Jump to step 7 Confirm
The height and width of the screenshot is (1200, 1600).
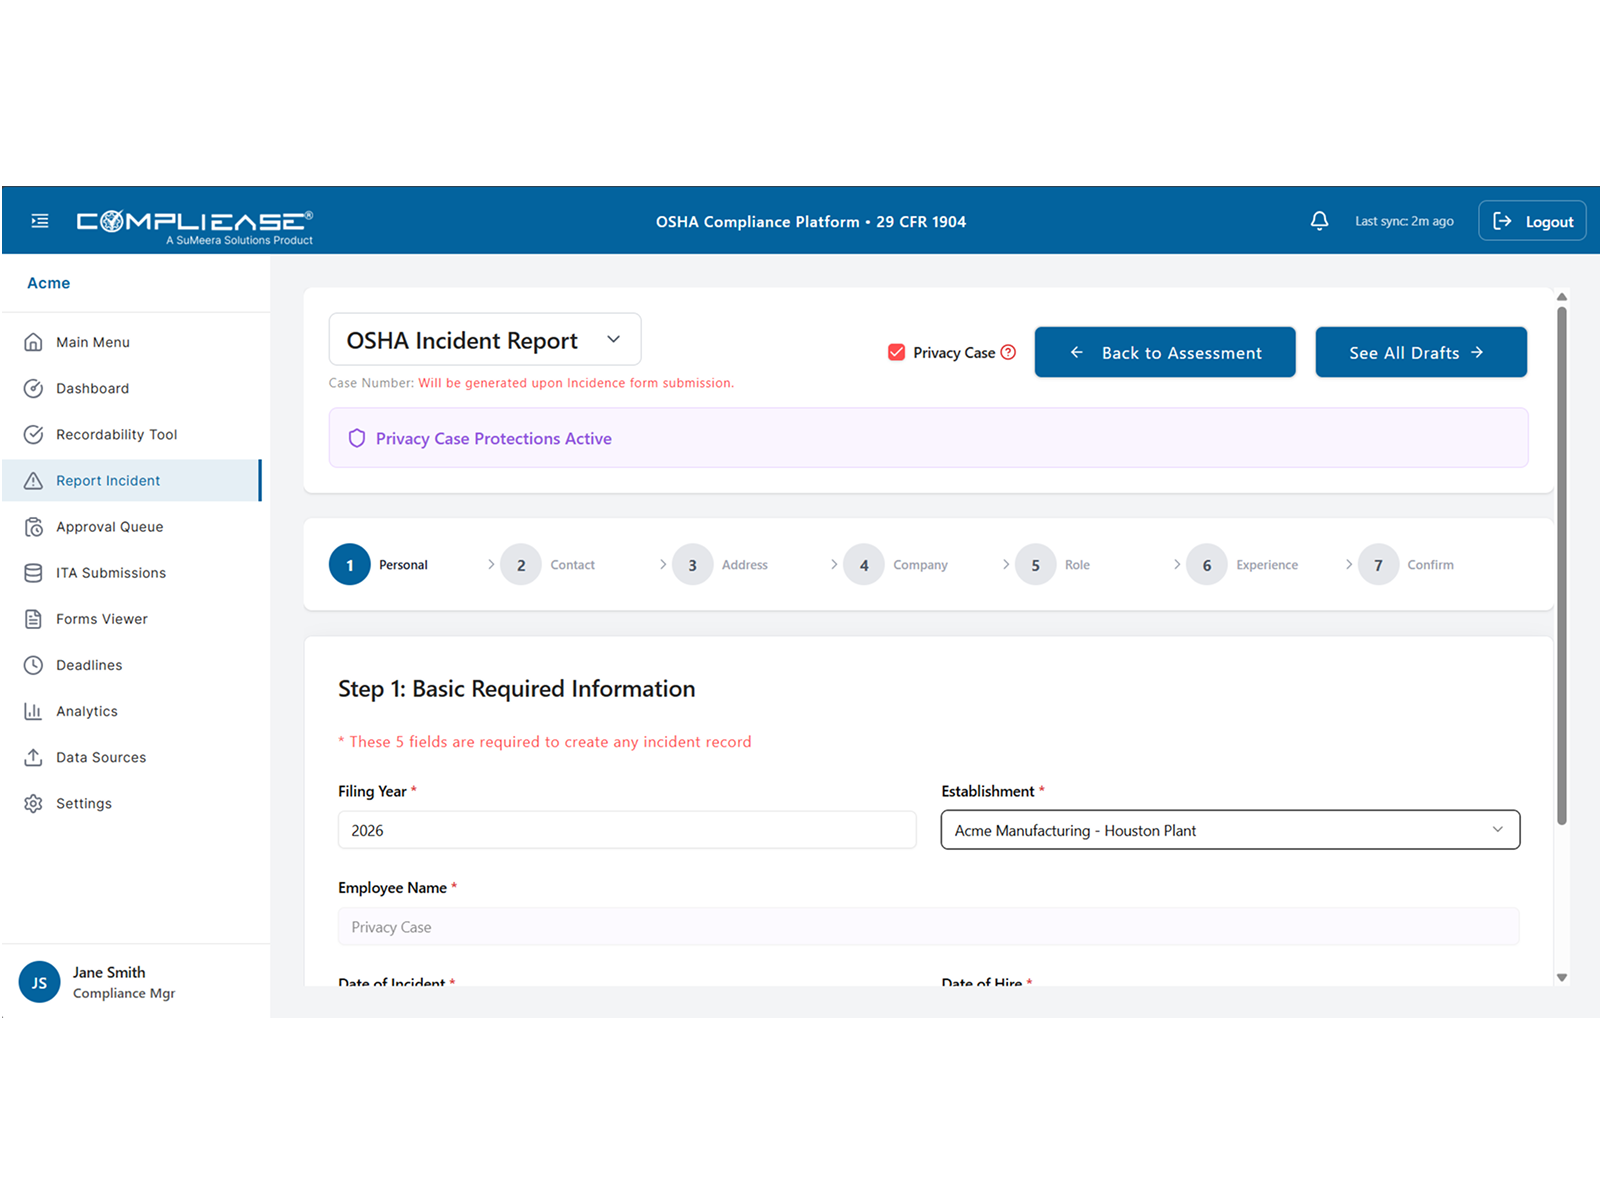(x=1378, y=565)
